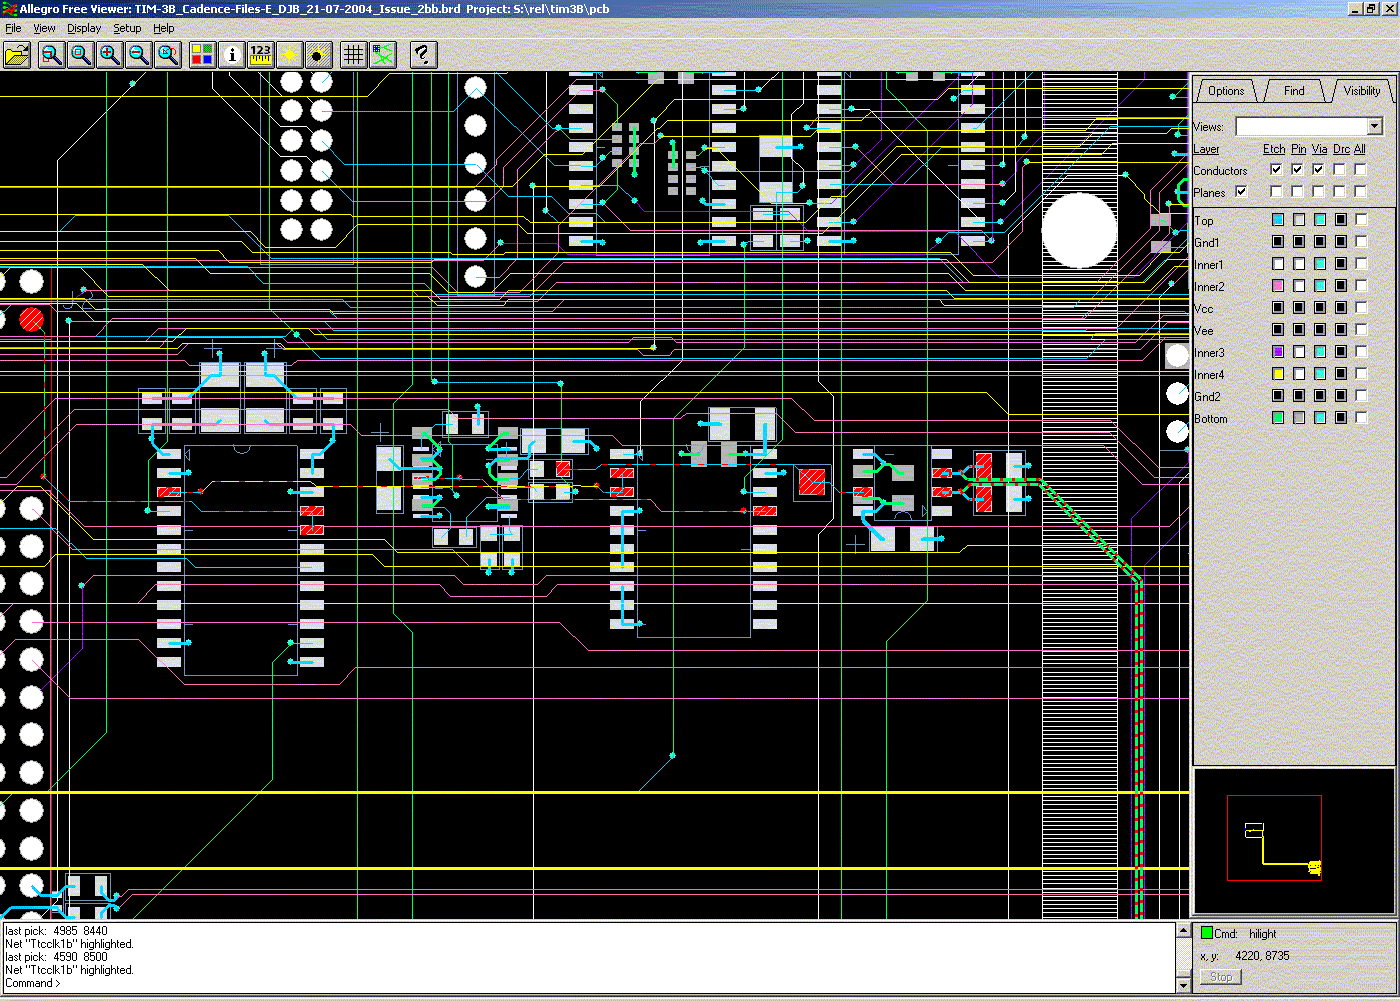Click the All column header
Image resolution: width=1400 pixels, height=1001 pixels.
[x=1360, y=149]
